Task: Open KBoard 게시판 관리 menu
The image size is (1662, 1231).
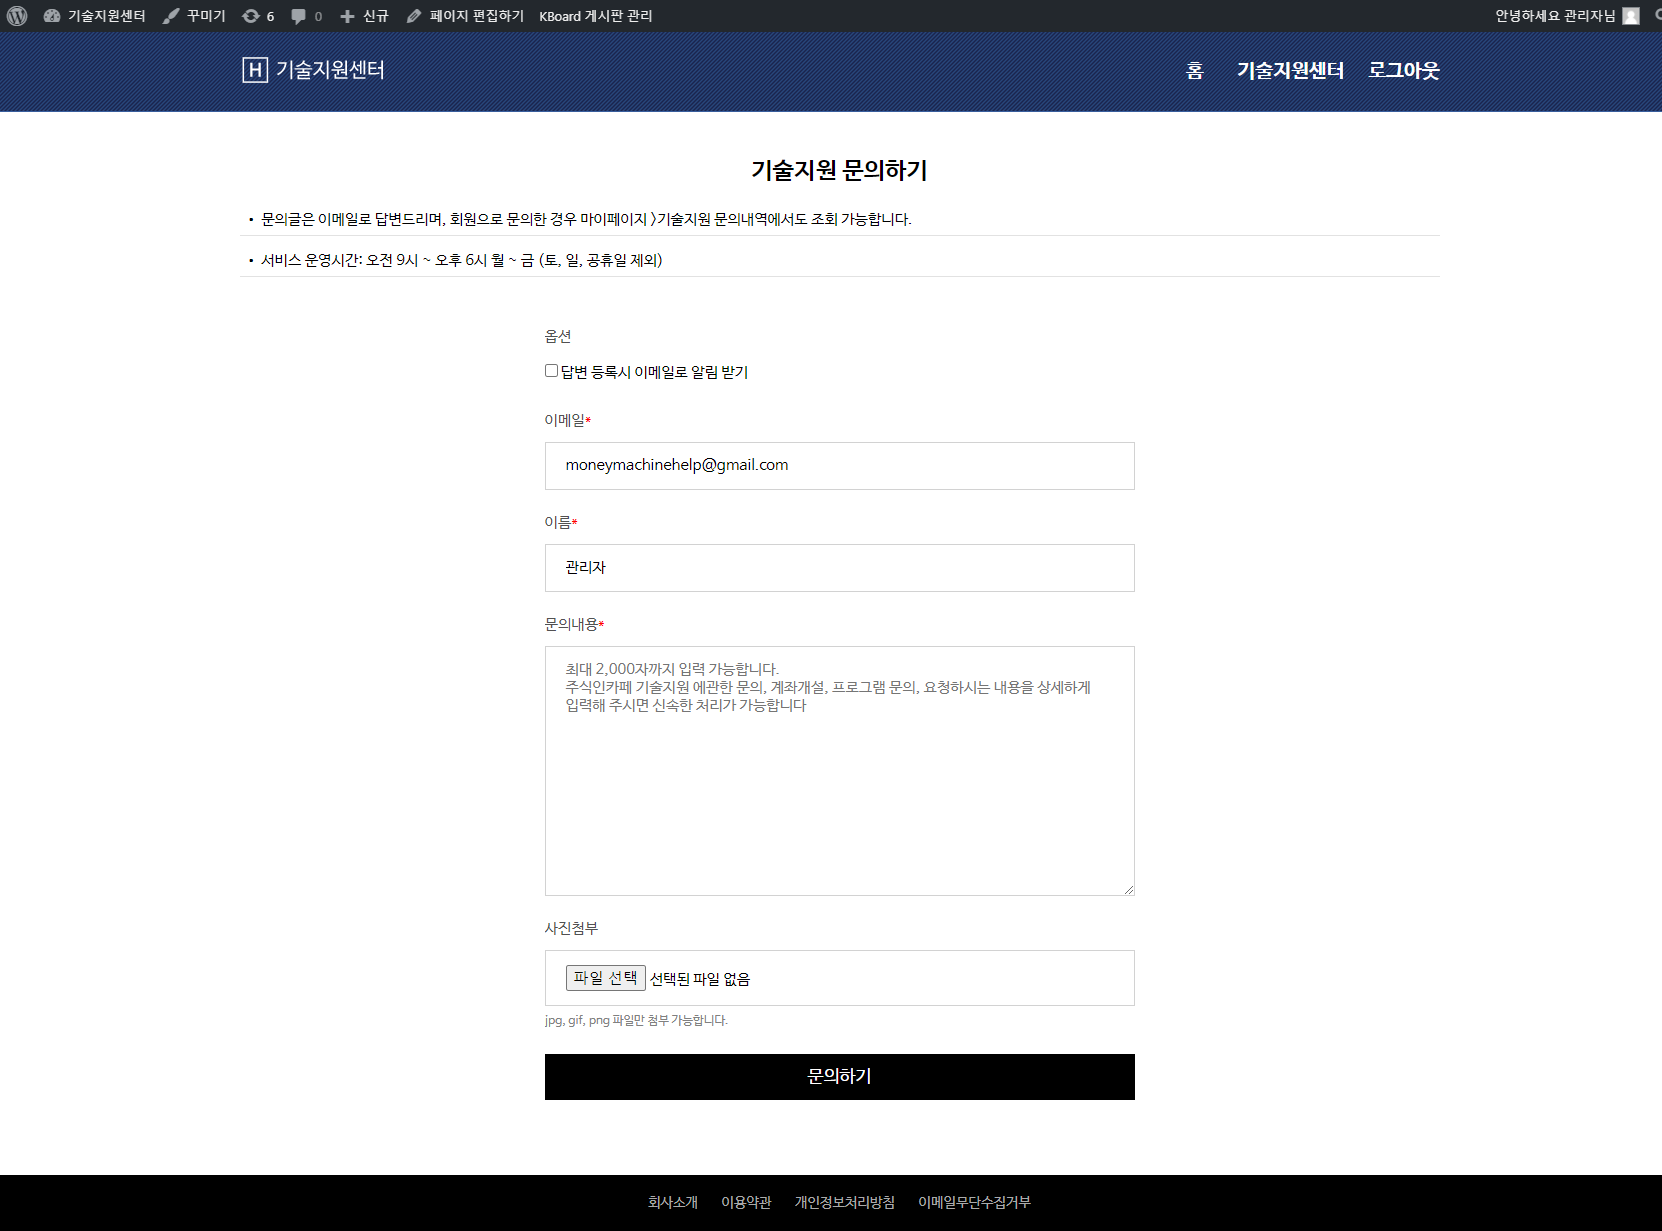Action: 595,16
